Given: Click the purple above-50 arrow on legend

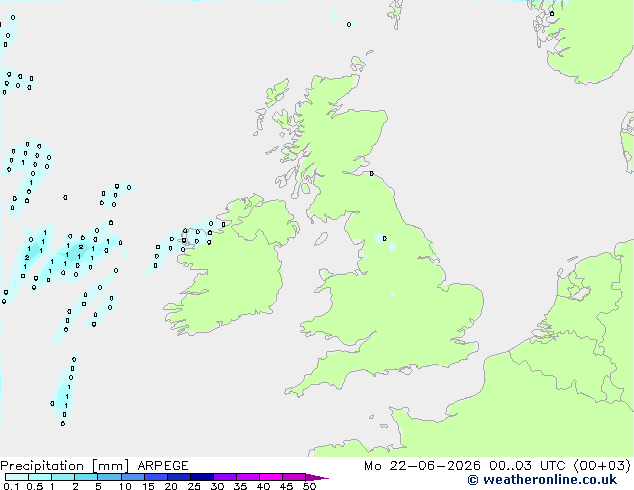Looking at the screenshot, I should coord(317,477).
